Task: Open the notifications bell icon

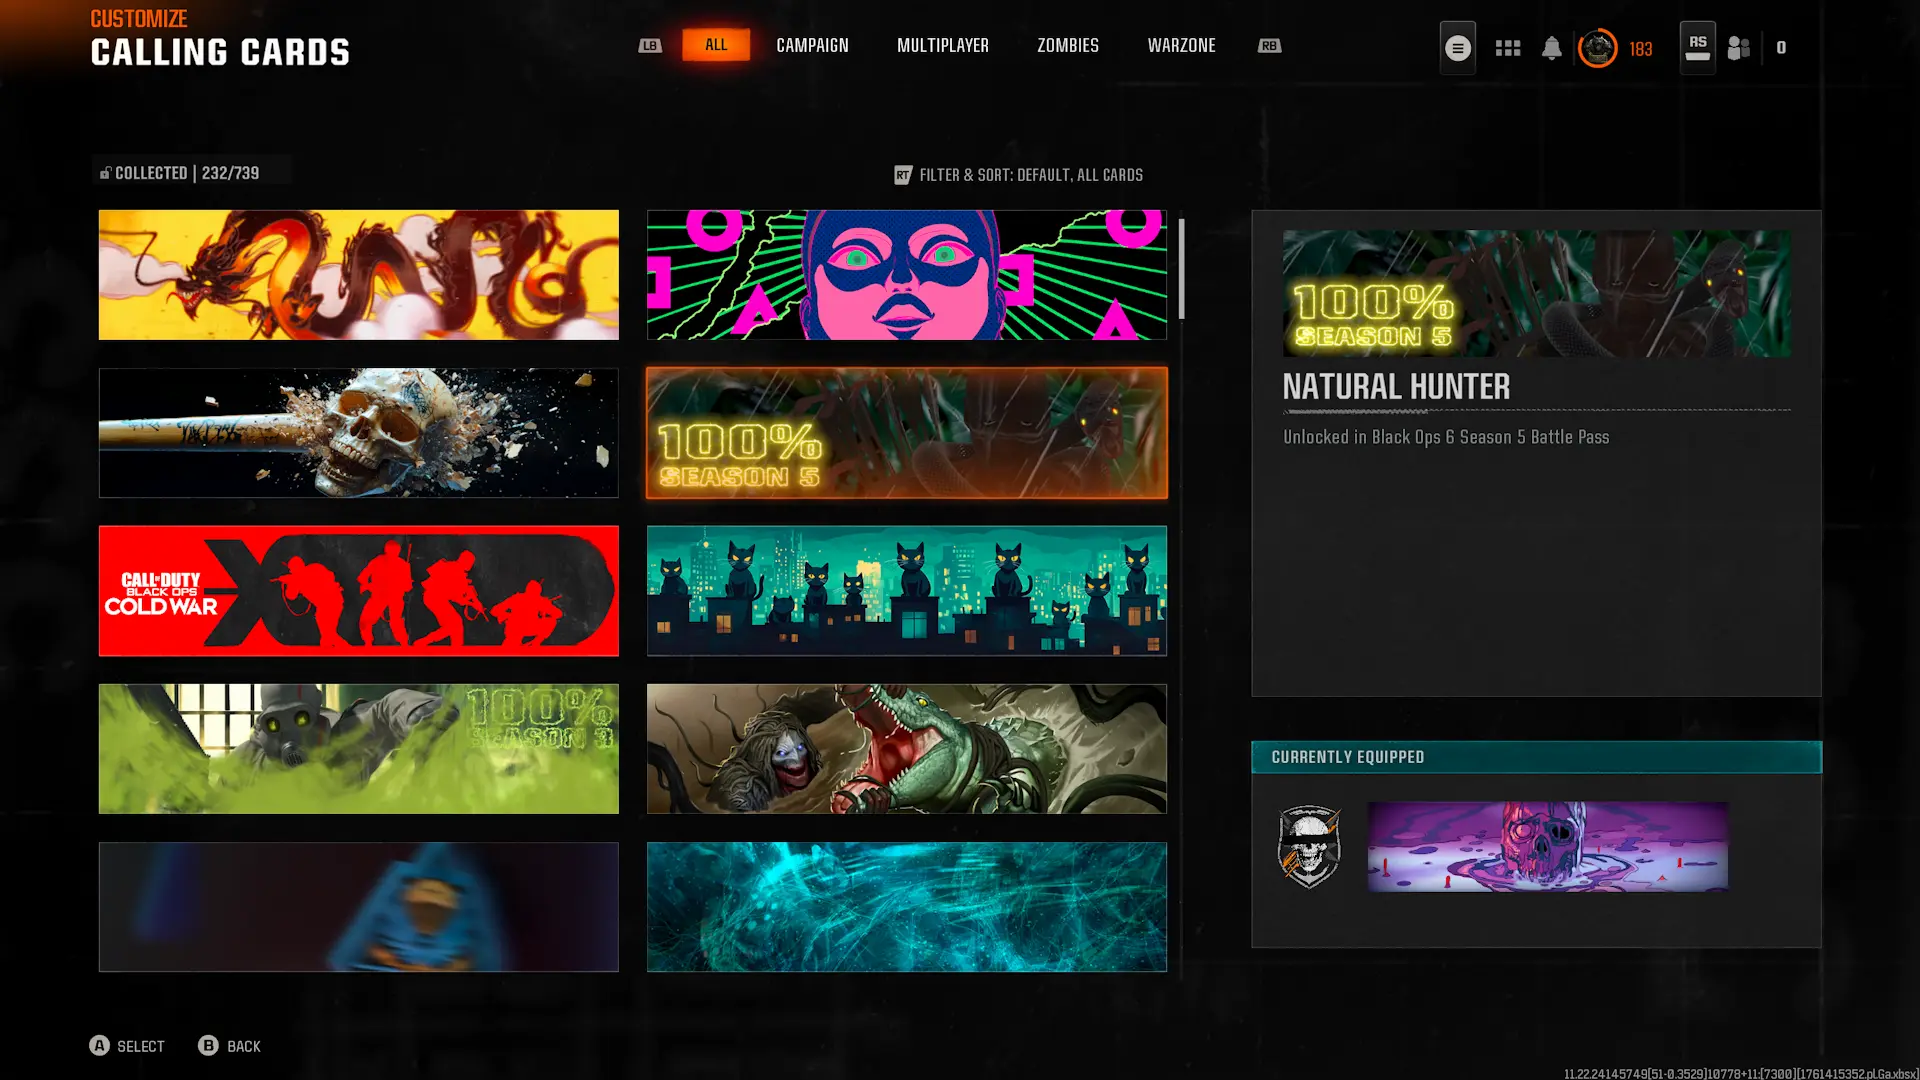Action: click(1551, 48)
